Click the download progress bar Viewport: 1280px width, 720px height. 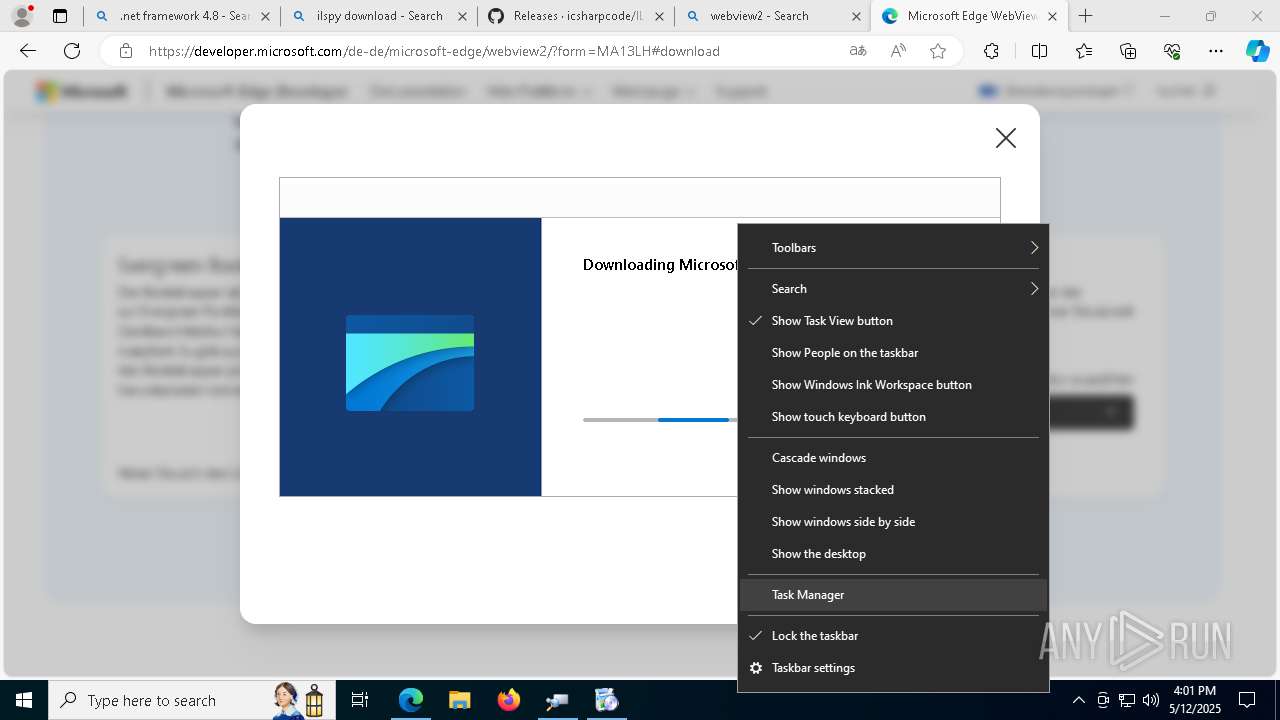pos(660,420)
